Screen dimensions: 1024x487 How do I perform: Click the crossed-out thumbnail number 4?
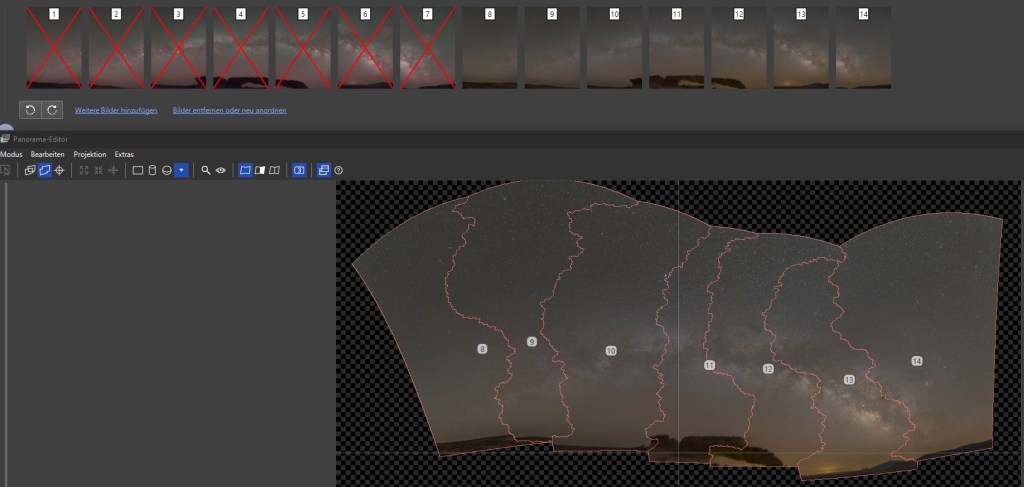(240, 48)
